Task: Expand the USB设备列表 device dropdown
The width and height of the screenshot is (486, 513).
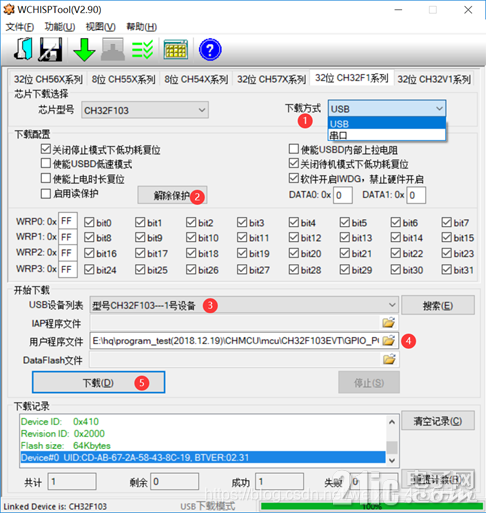Action: click(244, 305)
